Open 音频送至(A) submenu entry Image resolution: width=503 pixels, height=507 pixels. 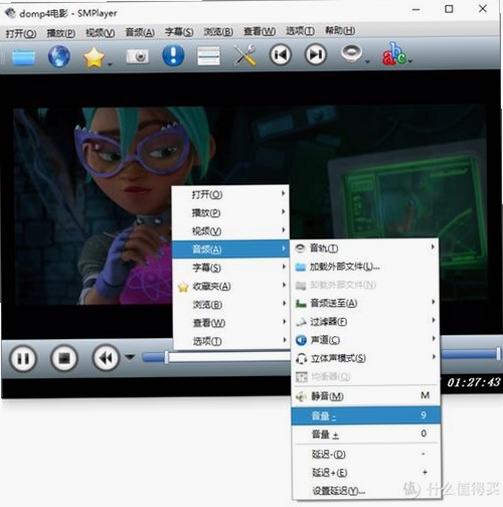pyautogui.click(x=365, y=303)
